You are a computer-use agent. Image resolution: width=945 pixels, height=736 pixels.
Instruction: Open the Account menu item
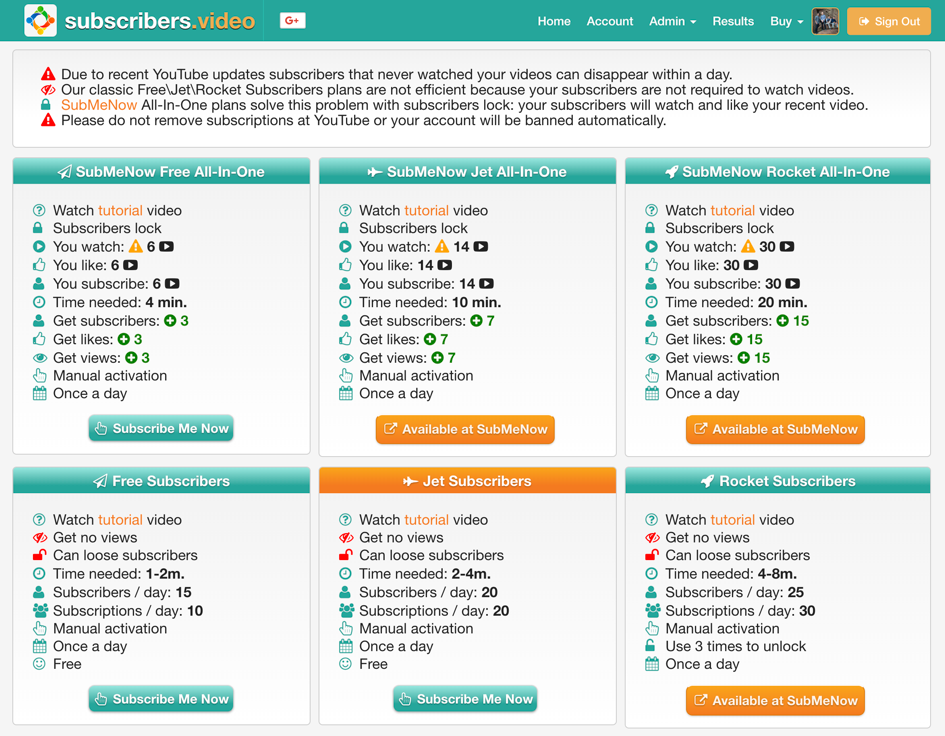610,21
